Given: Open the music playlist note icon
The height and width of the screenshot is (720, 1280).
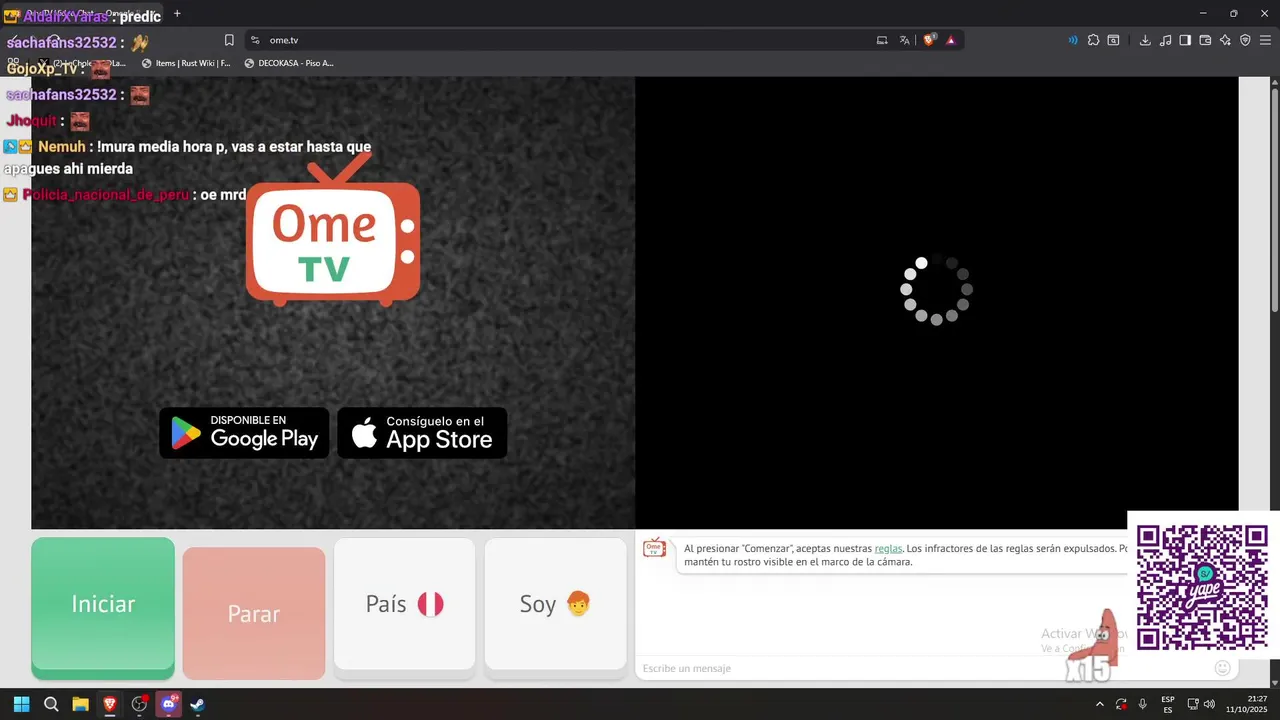Looking at the screenshot, I should coord(1165,40).
